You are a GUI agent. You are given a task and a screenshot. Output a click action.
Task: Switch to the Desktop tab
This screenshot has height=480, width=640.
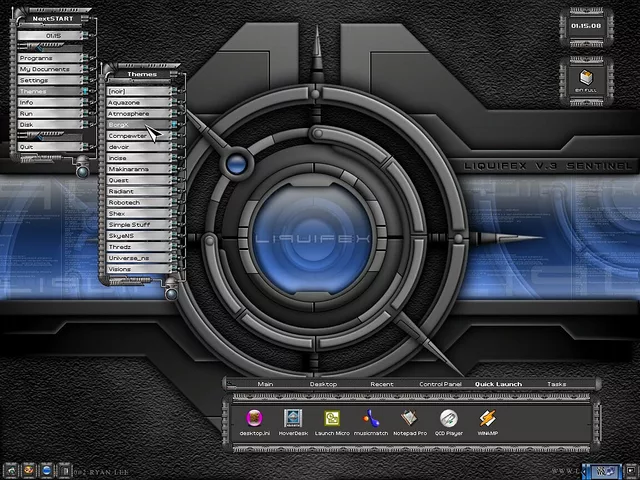(x=323, y=384)
